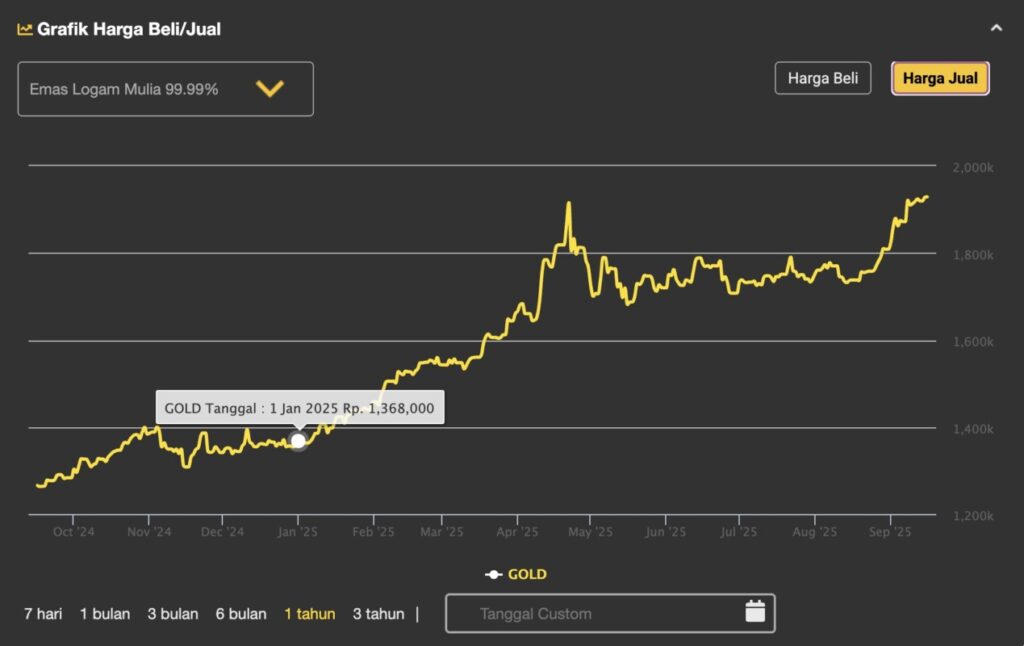Click the 1 Jan 2025 data point marker
The width and height of the screenshot is (1024, 646).
(x=298, y=440)
